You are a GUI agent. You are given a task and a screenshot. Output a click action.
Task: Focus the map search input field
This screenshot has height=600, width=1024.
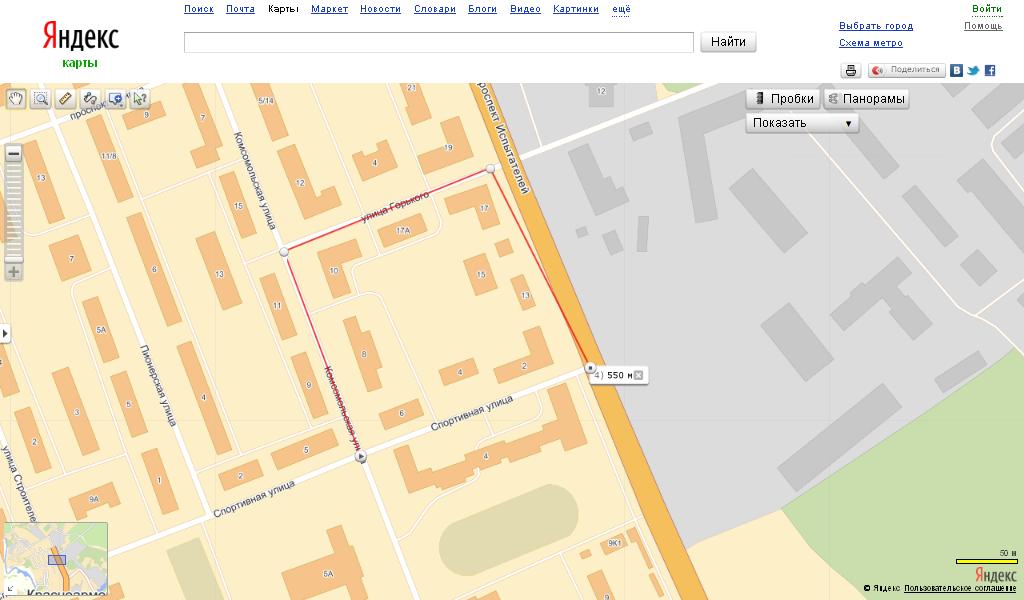coord(439,42)
